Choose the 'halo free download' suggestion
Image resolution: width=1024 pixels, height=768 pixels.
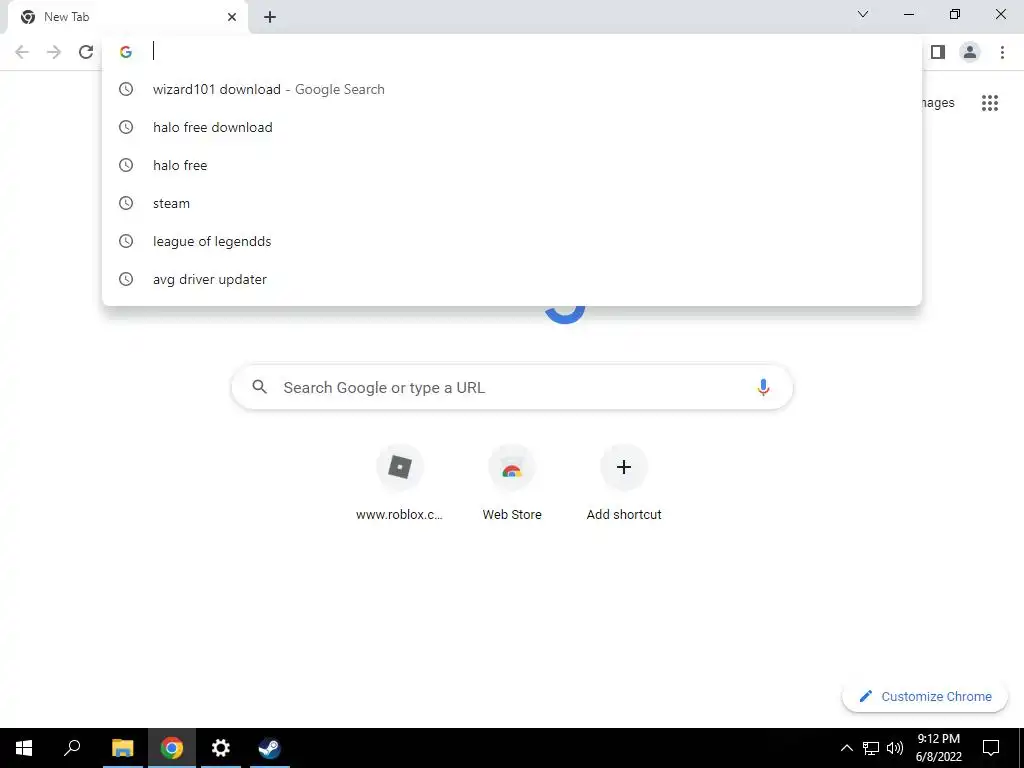pyautogui.click(x=512, y=127)
